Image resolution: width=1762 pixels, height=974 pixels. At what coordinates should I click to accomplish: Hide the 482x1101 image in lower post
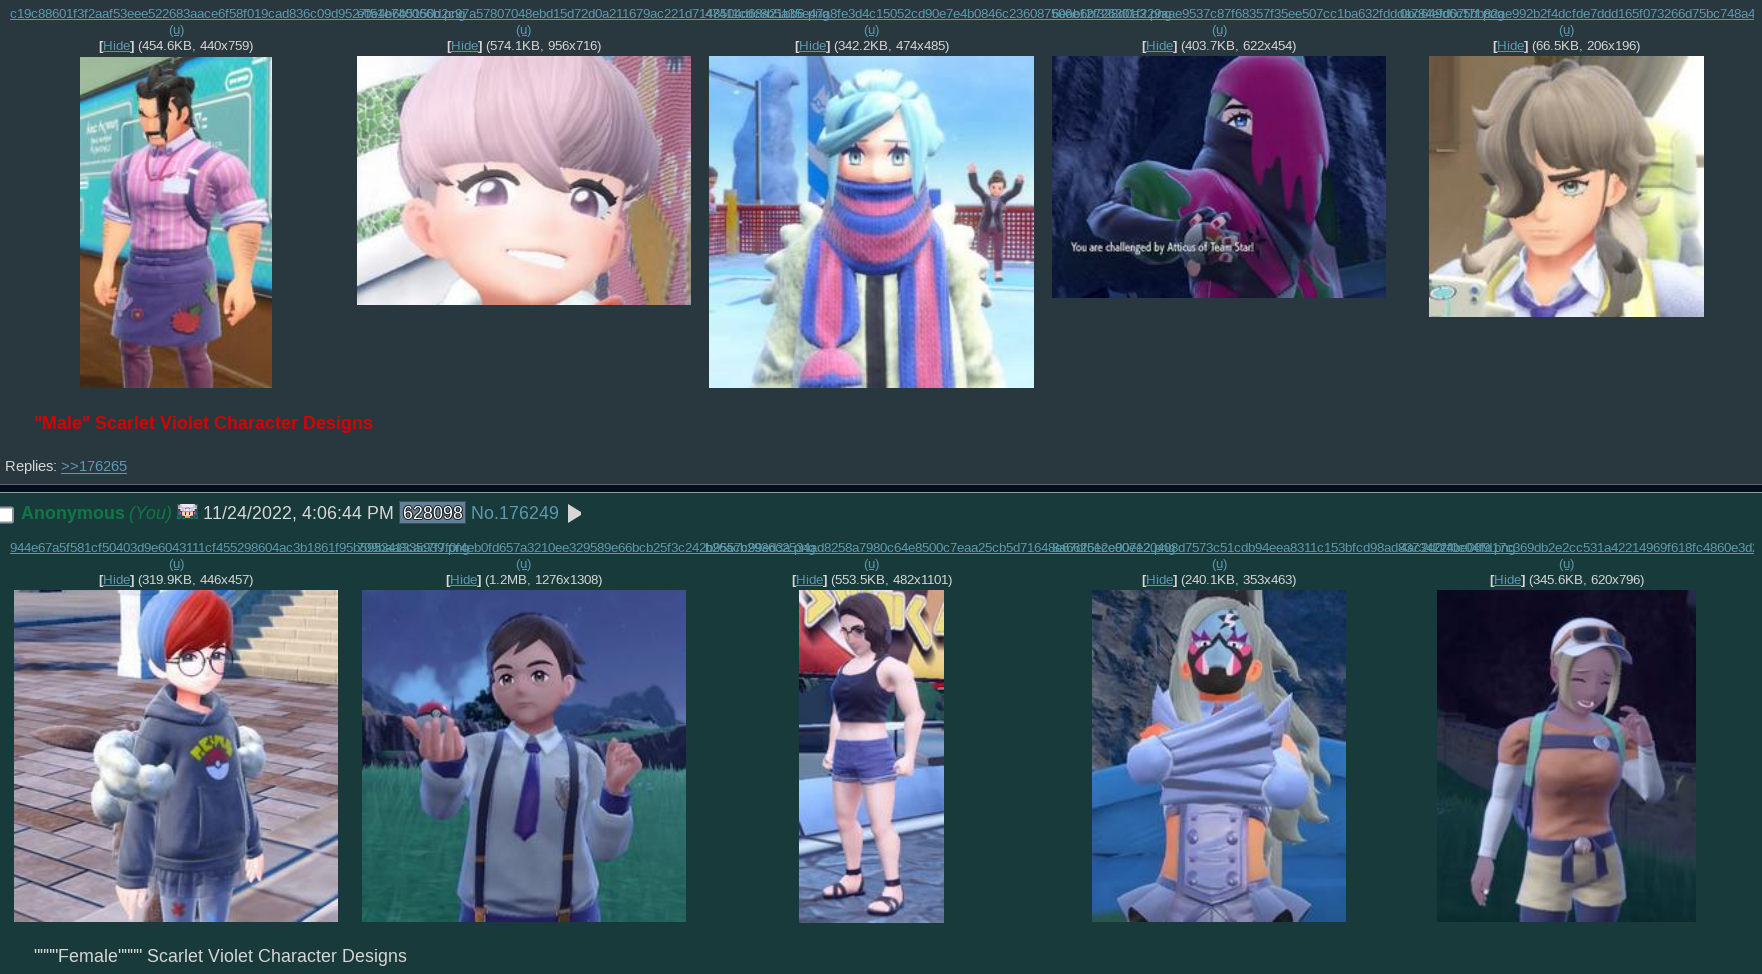(x=808, y=580)
